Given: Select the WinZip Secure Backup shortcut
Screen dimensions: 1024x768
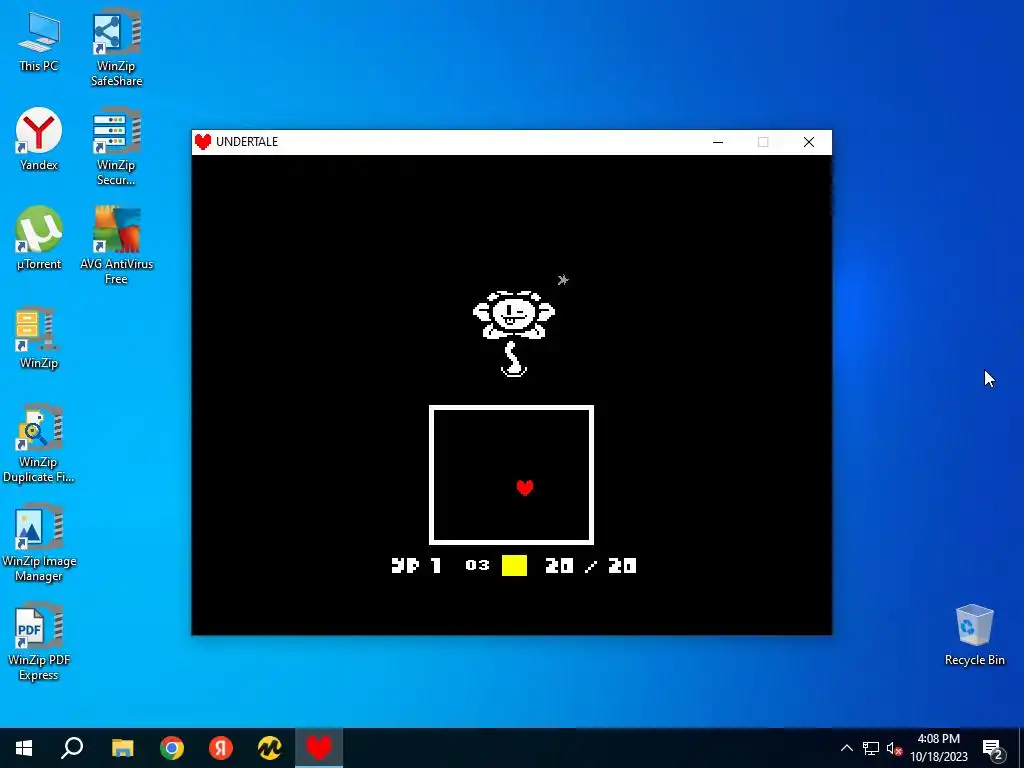Looking at the screenshot, I should 116,146.
